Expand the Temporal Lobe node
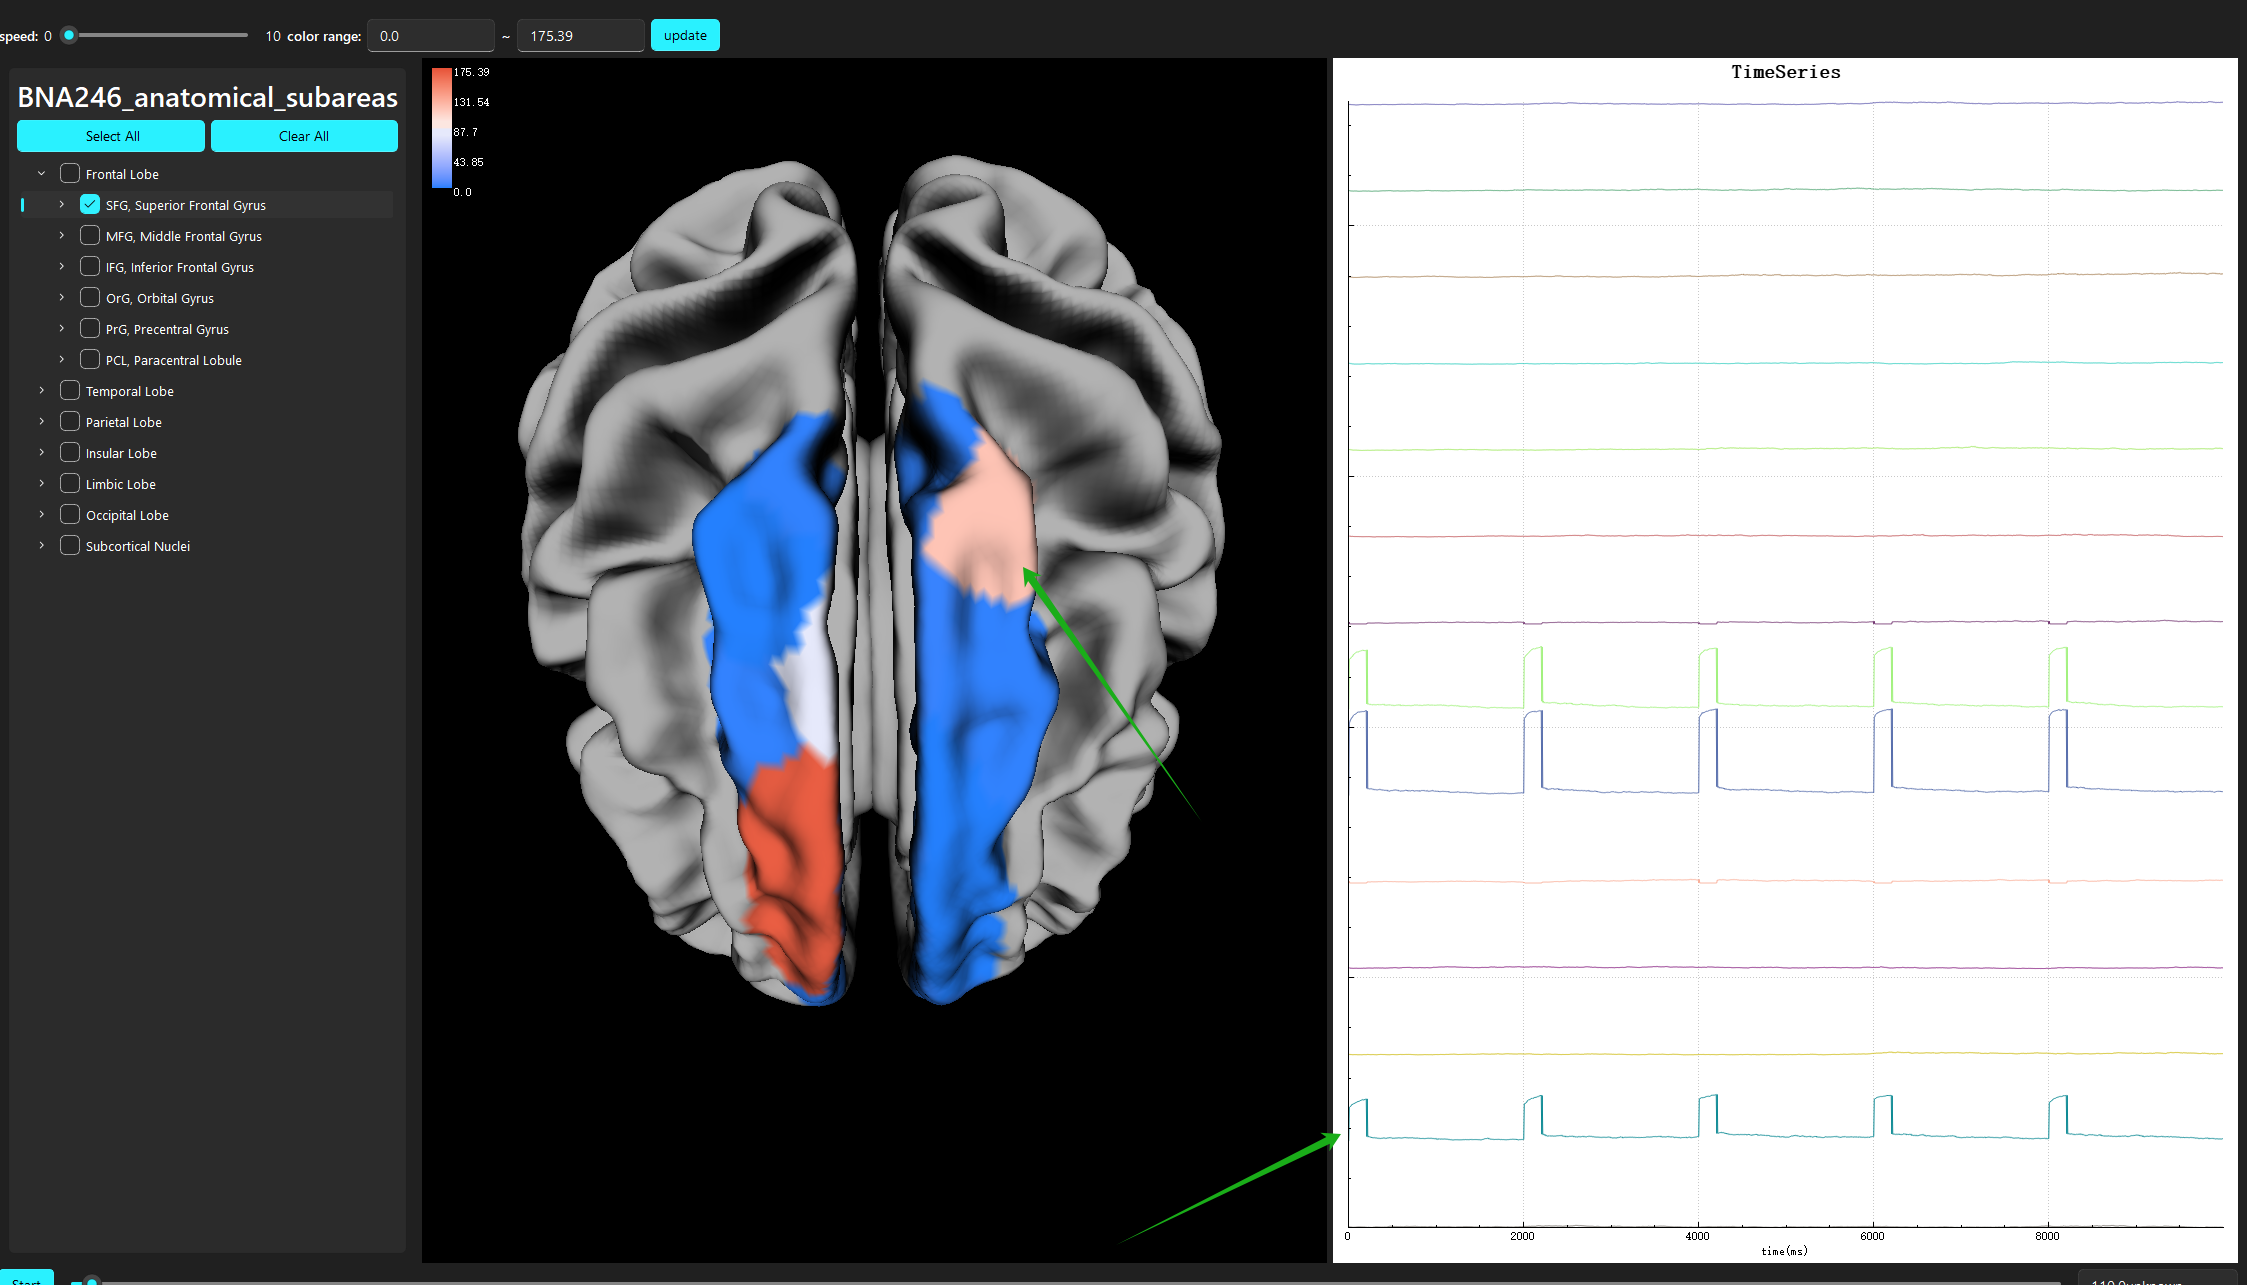Viewport: 2247px width, 1285px height. pos(41,390)
